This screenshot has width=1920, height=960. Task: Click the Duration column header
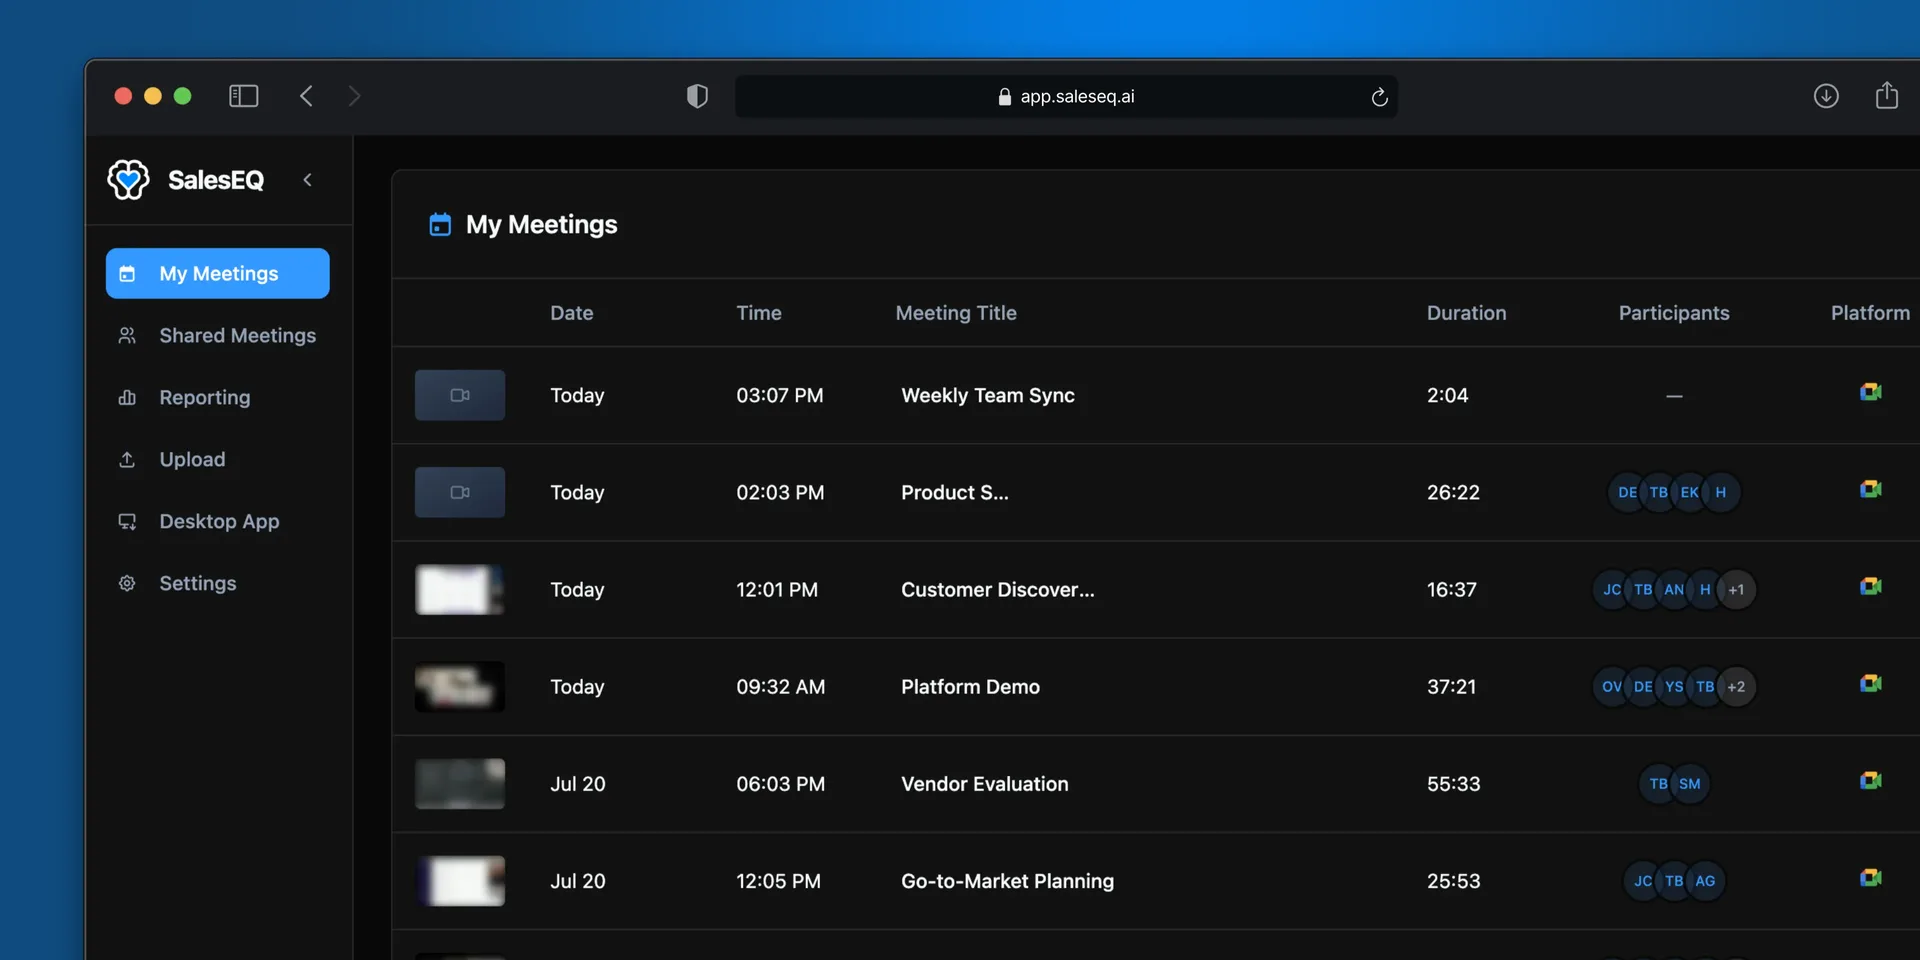pos(1466,313)
